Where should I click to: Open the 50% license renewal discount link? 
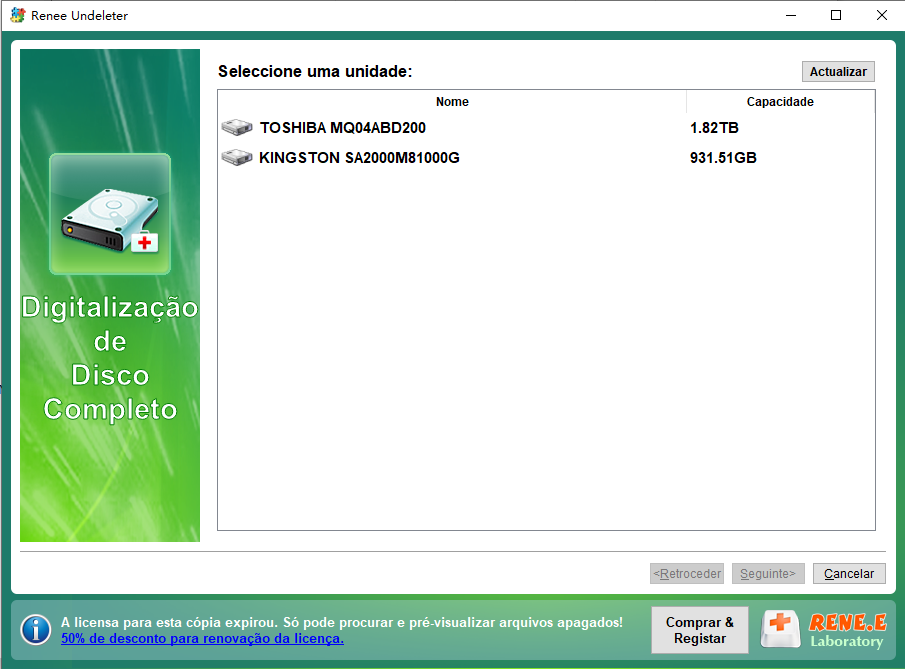coord(201,638)
